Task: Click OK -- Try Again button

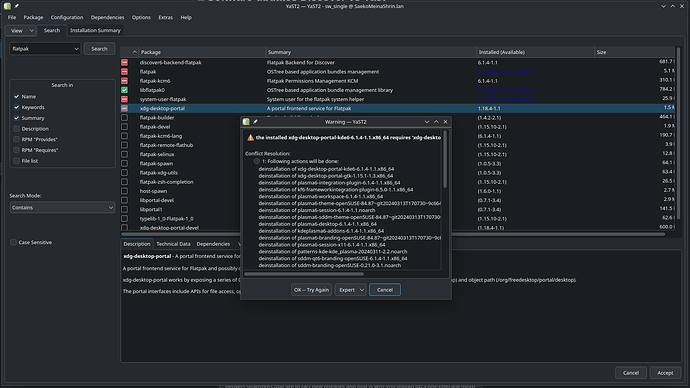Action: click(x=311, y=290)
